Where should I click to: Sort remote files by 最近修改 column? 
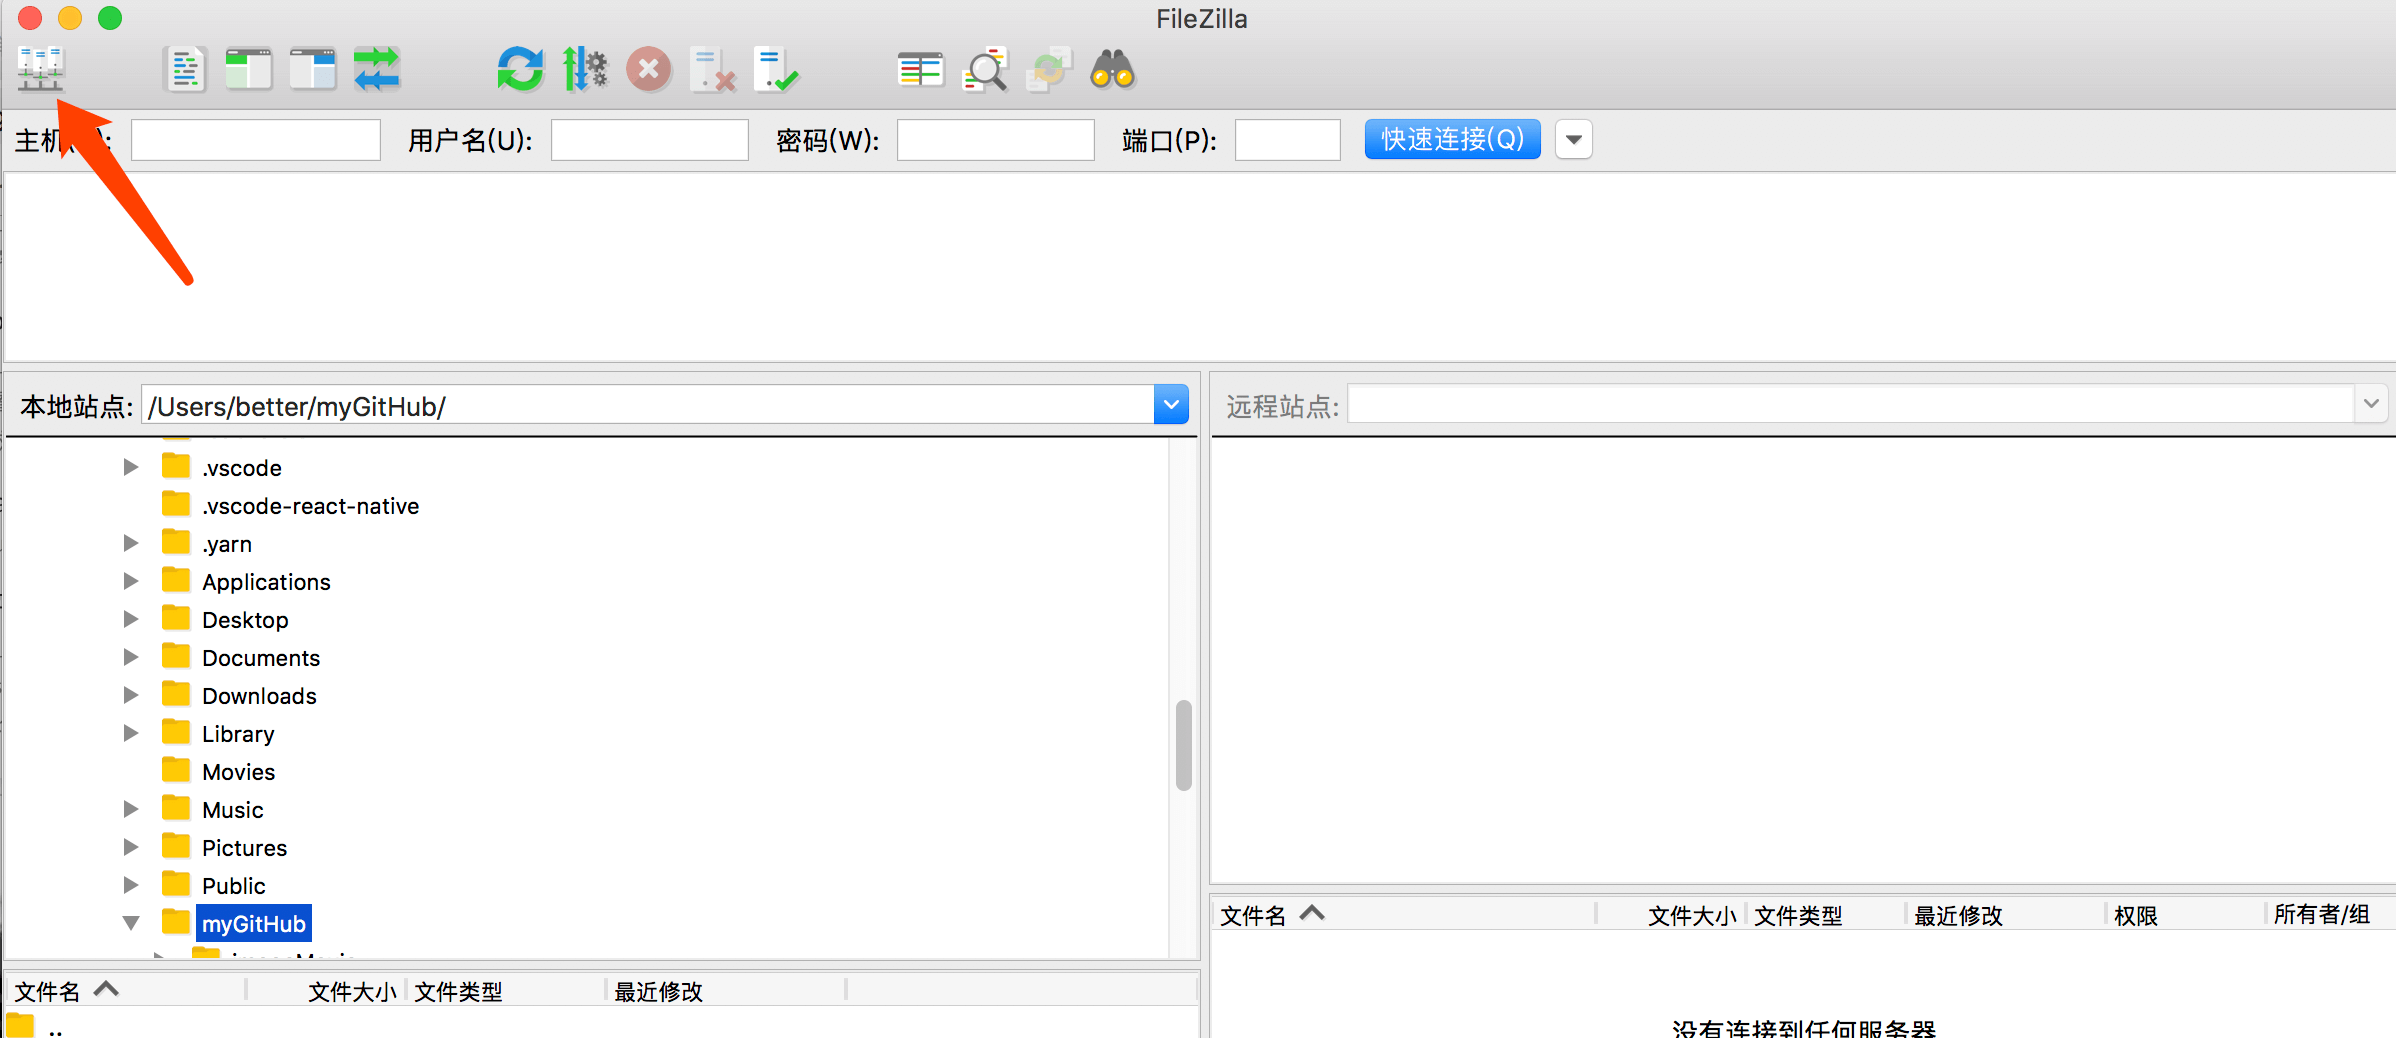[2007, 915]
